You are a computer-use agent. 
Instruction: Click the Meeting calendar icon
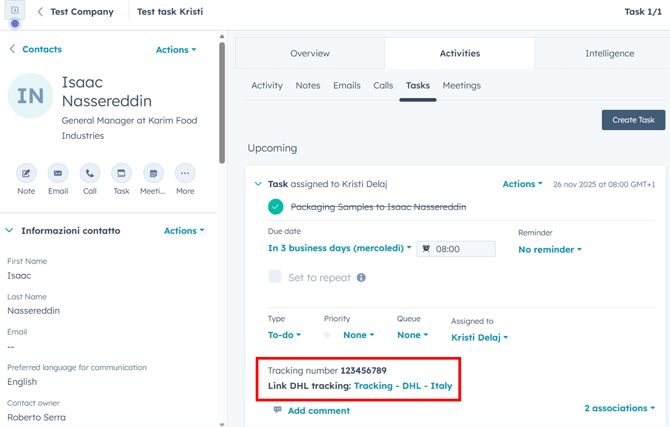(153, 173)
